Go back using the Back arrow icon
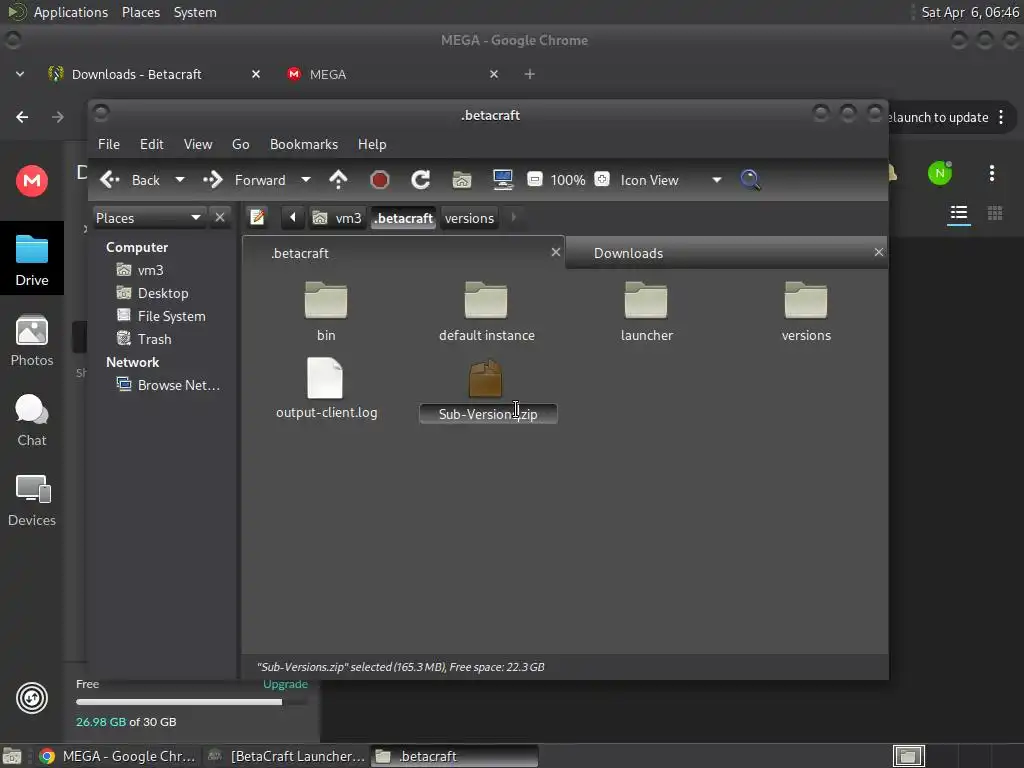Screen dimensions: 1024x768 [110, 180]
